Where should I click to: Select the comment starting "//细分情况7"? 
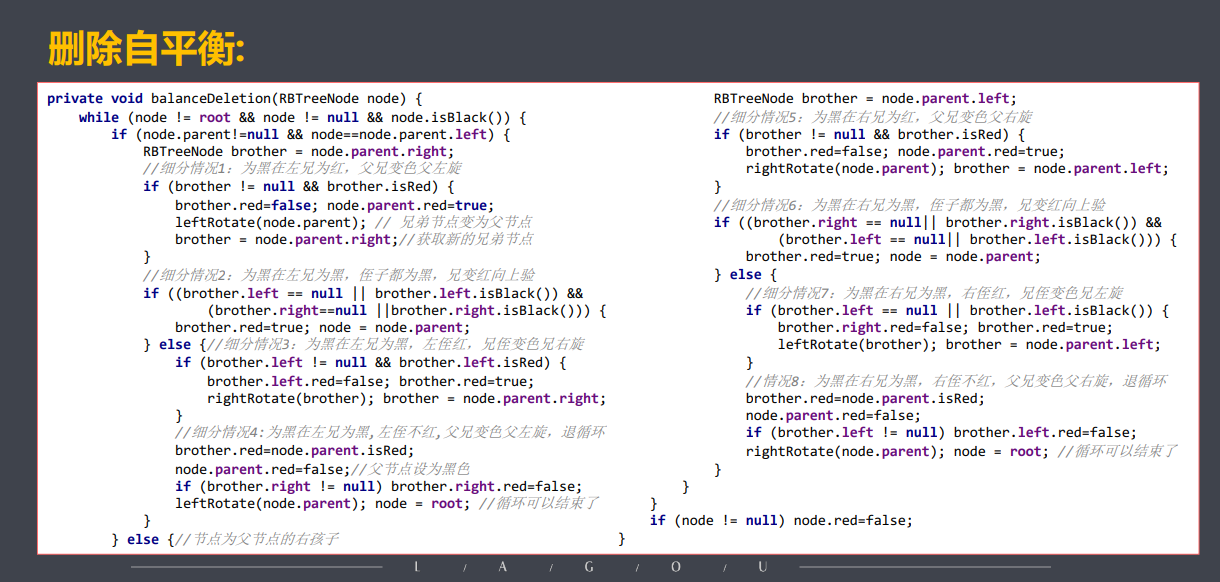coord(934,293)
